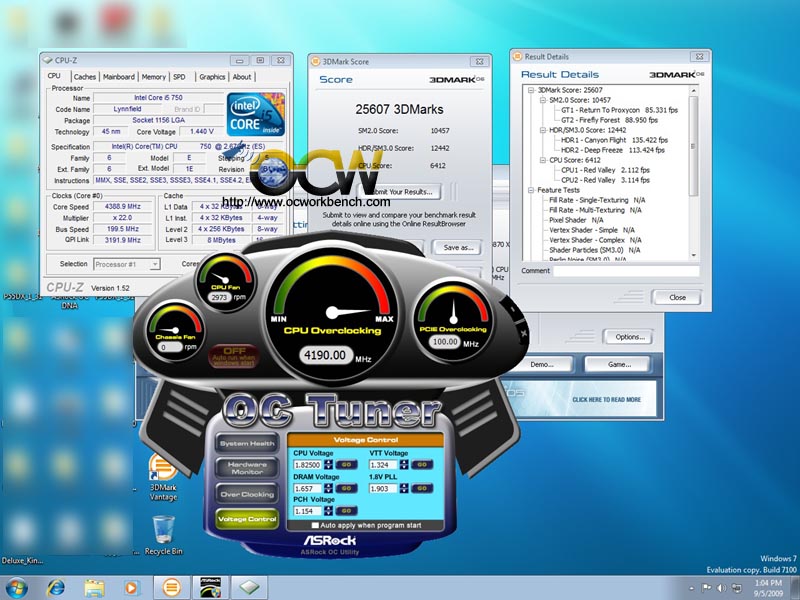Click the ASRock logo in OC Tuner
The height and width of the screenshot is (600, 800).
(330, 540)
